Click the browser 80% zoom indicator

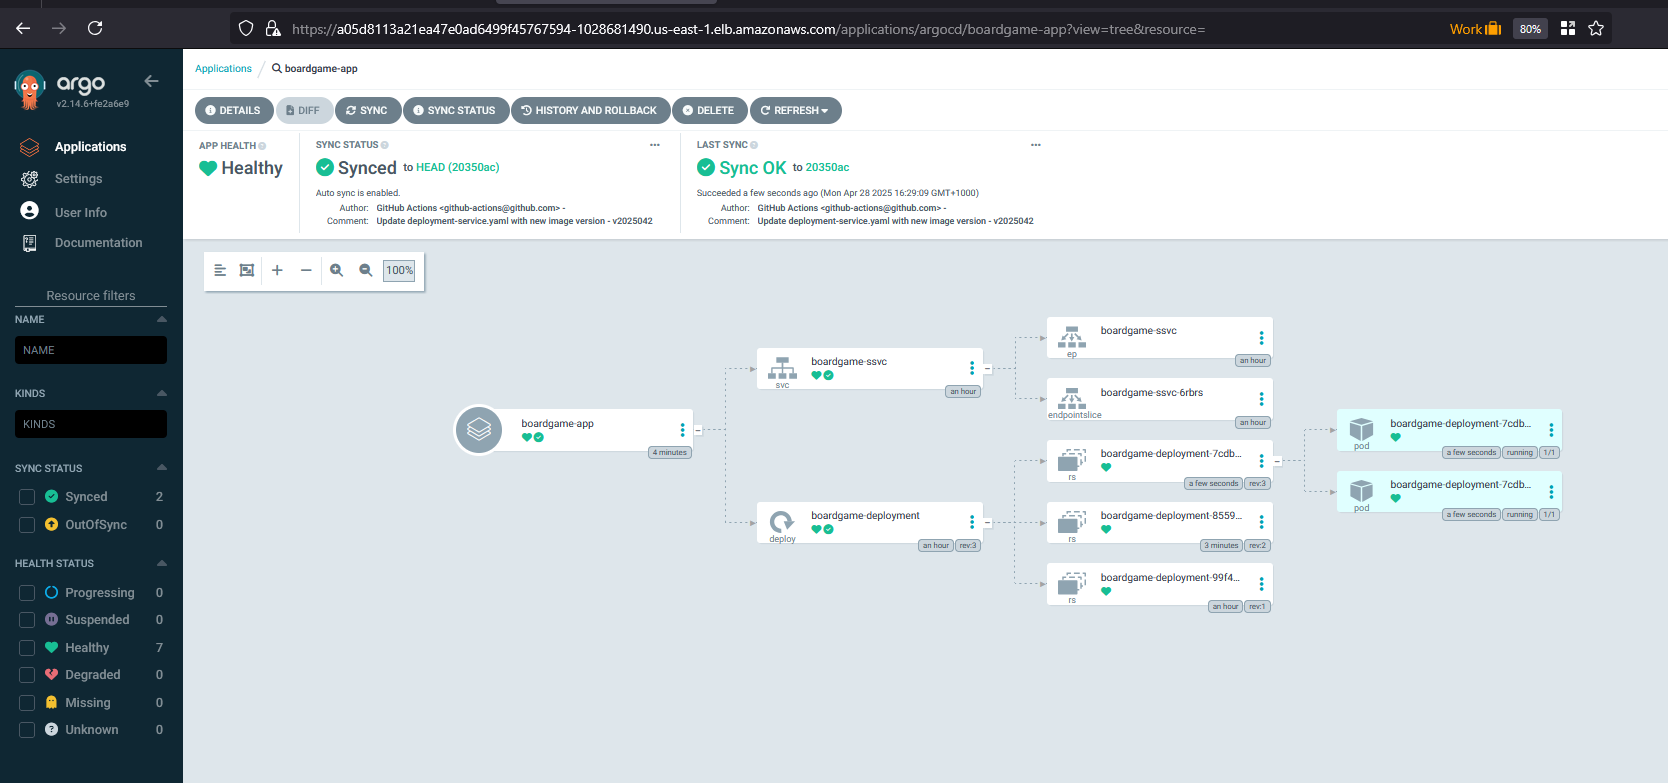[x=1530, y=29]
